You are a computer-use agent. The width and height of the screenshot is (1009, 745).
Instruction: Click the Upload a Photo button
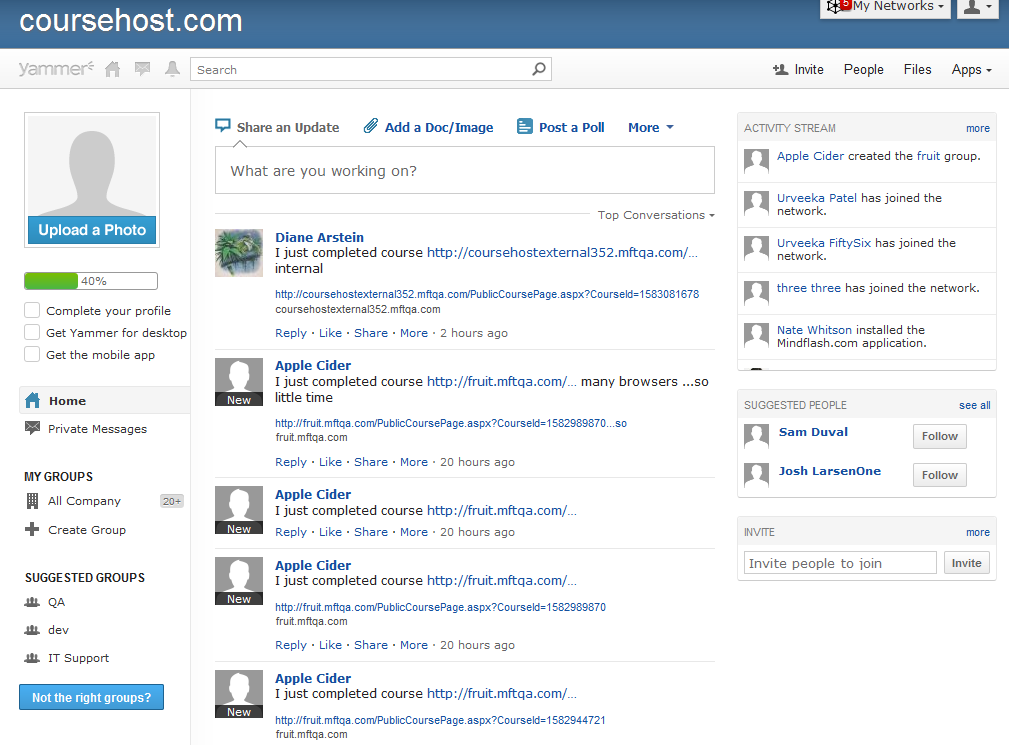92,230
